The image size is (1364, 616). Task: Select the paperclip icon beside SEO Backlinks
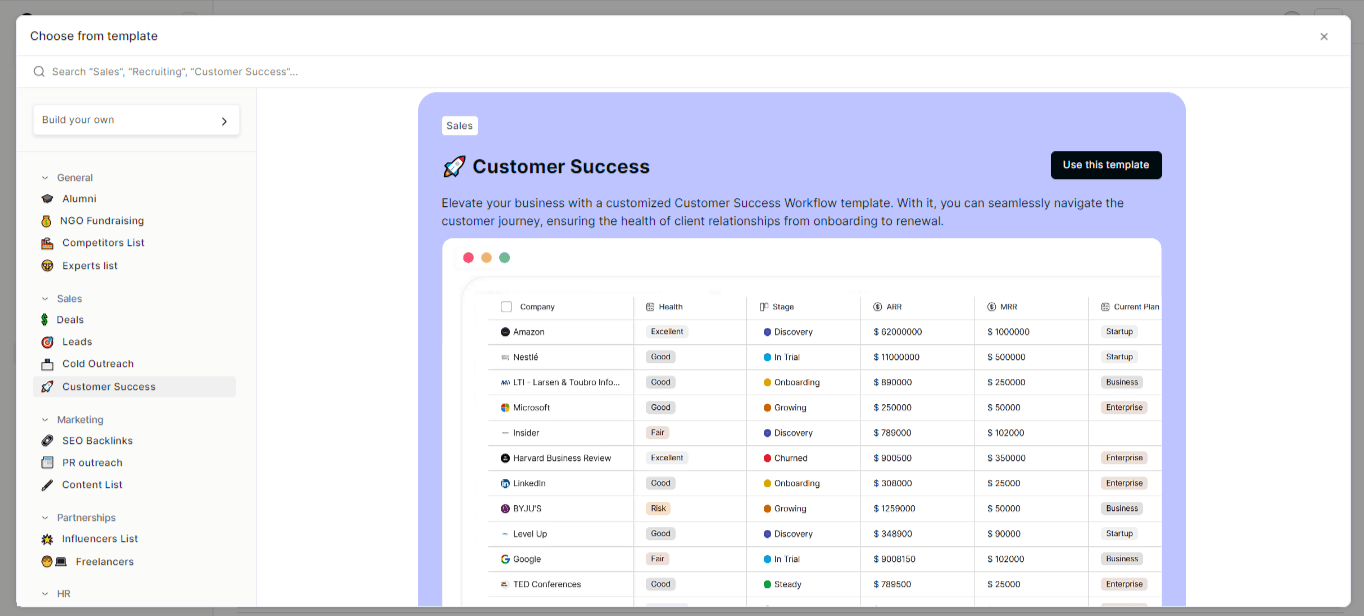click(x=47, y=440)
